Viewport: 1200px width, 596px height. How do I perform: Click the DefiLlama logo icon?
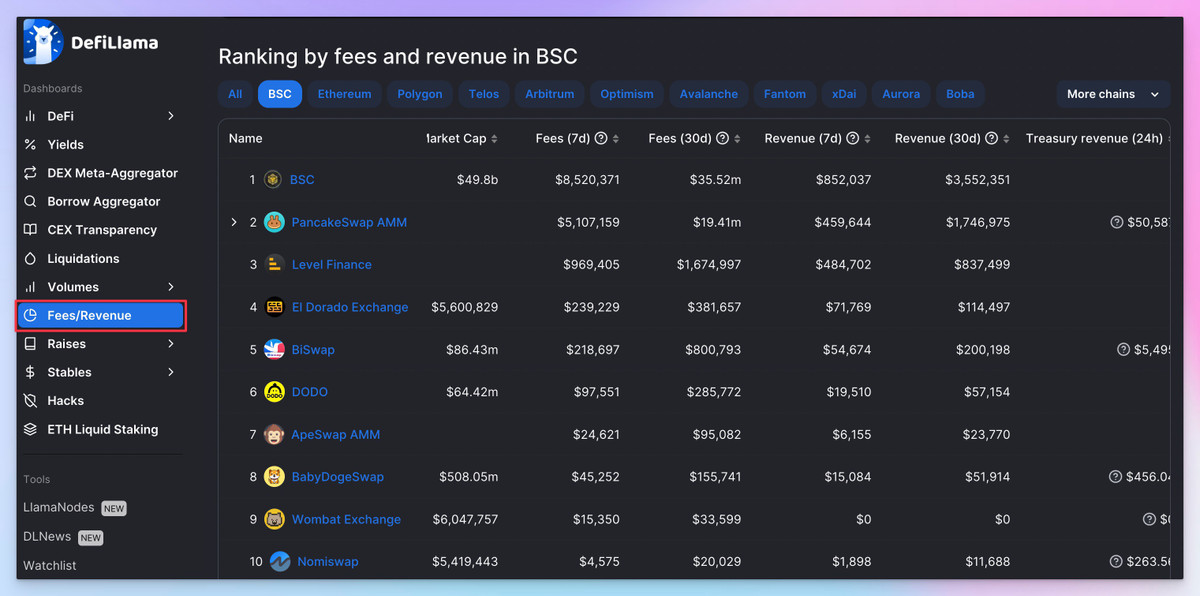point(43,42)
